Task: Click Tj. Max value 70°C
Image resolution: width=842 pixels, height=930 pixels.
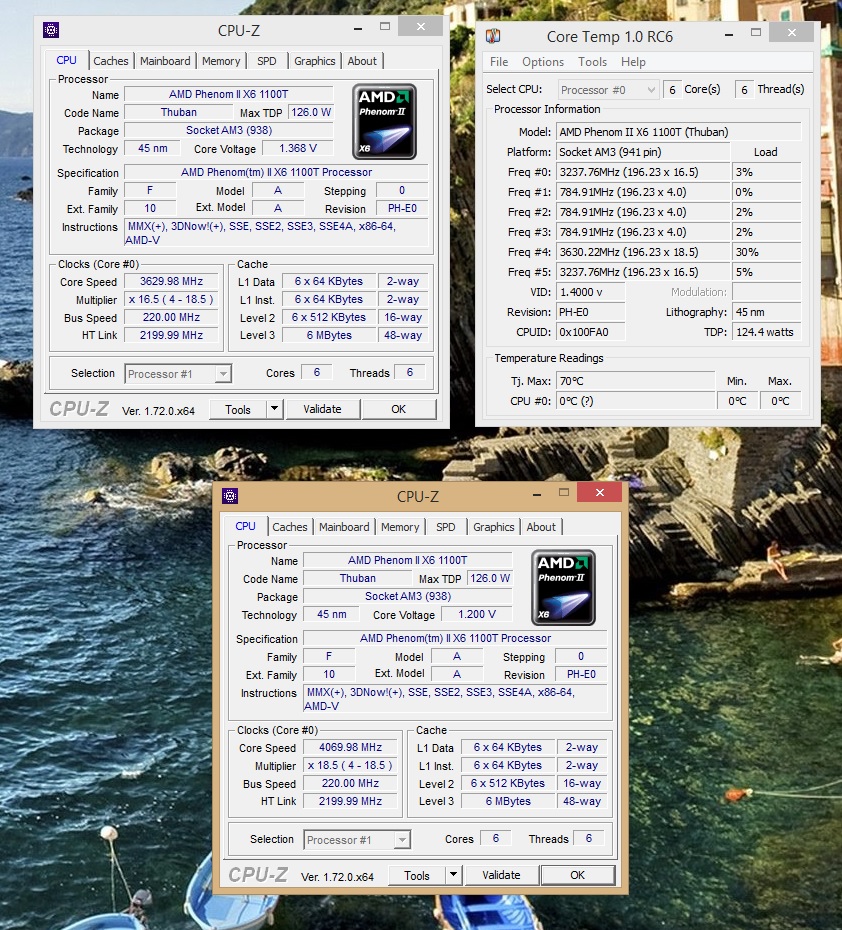Action: point(635,381)
